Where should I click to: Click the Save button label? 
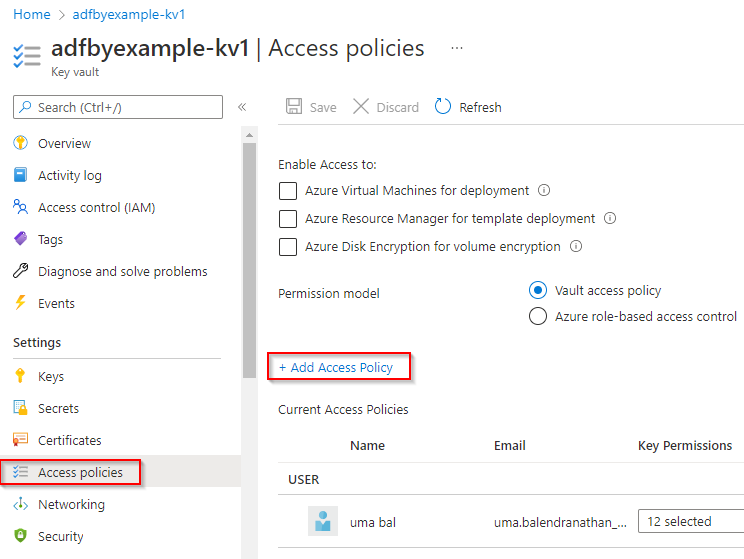tap(323, 107)
